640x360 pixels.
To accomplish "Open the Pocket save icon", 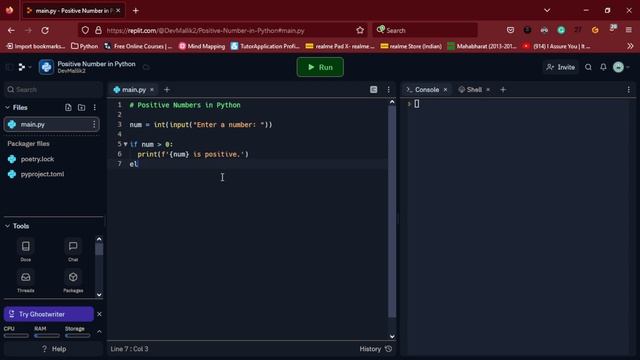I will tap(510, 30).
